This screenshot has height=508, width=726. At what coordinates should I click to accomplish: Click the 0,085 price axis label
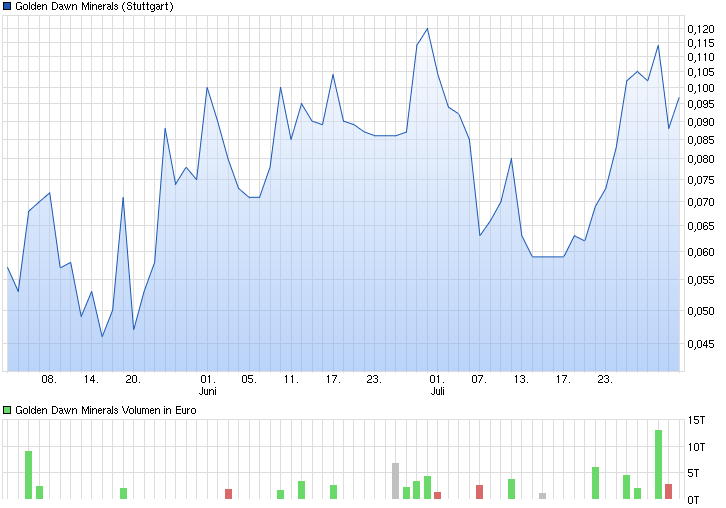coord(701,140)
